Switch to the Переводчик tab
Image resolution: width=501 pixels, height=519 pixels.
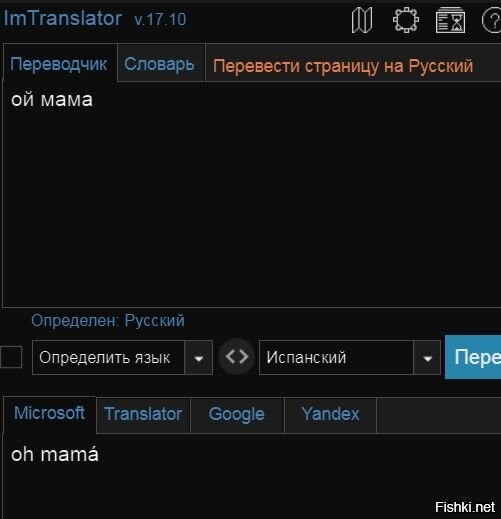pyautogui.click(x=59, y=63)
